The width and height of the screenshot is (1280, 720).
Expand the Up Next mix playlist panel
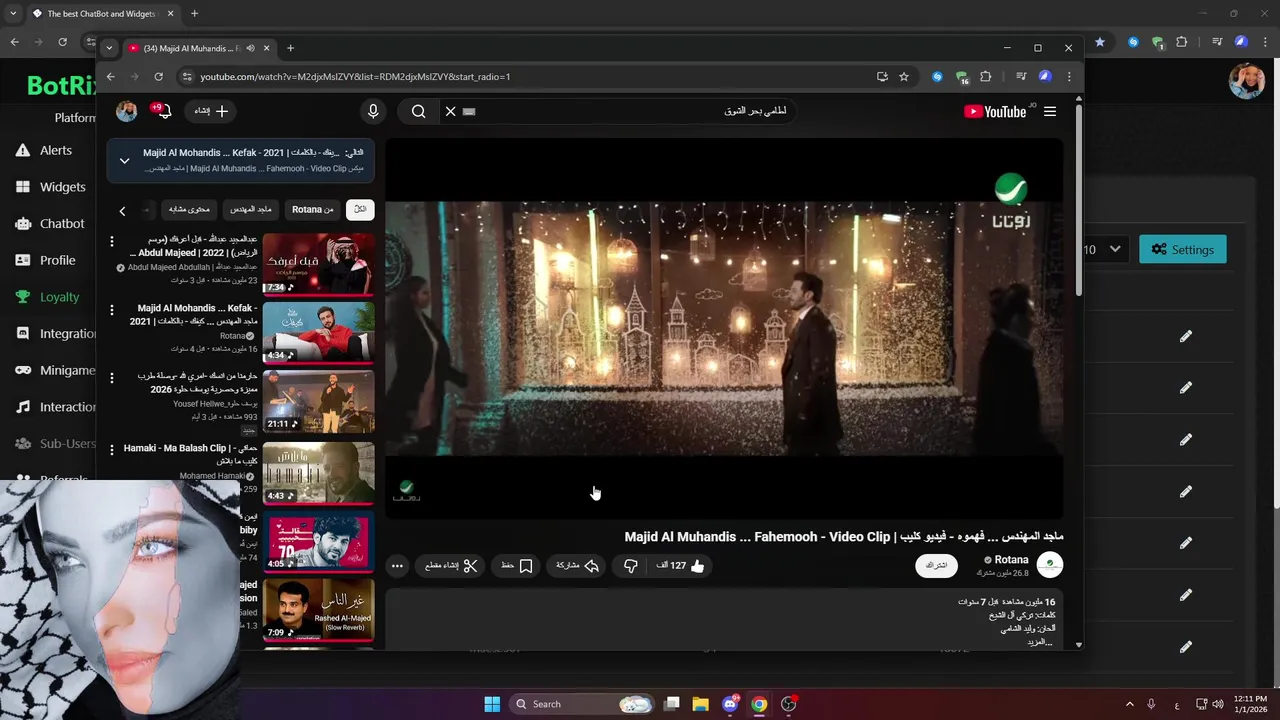coord(124,160)
